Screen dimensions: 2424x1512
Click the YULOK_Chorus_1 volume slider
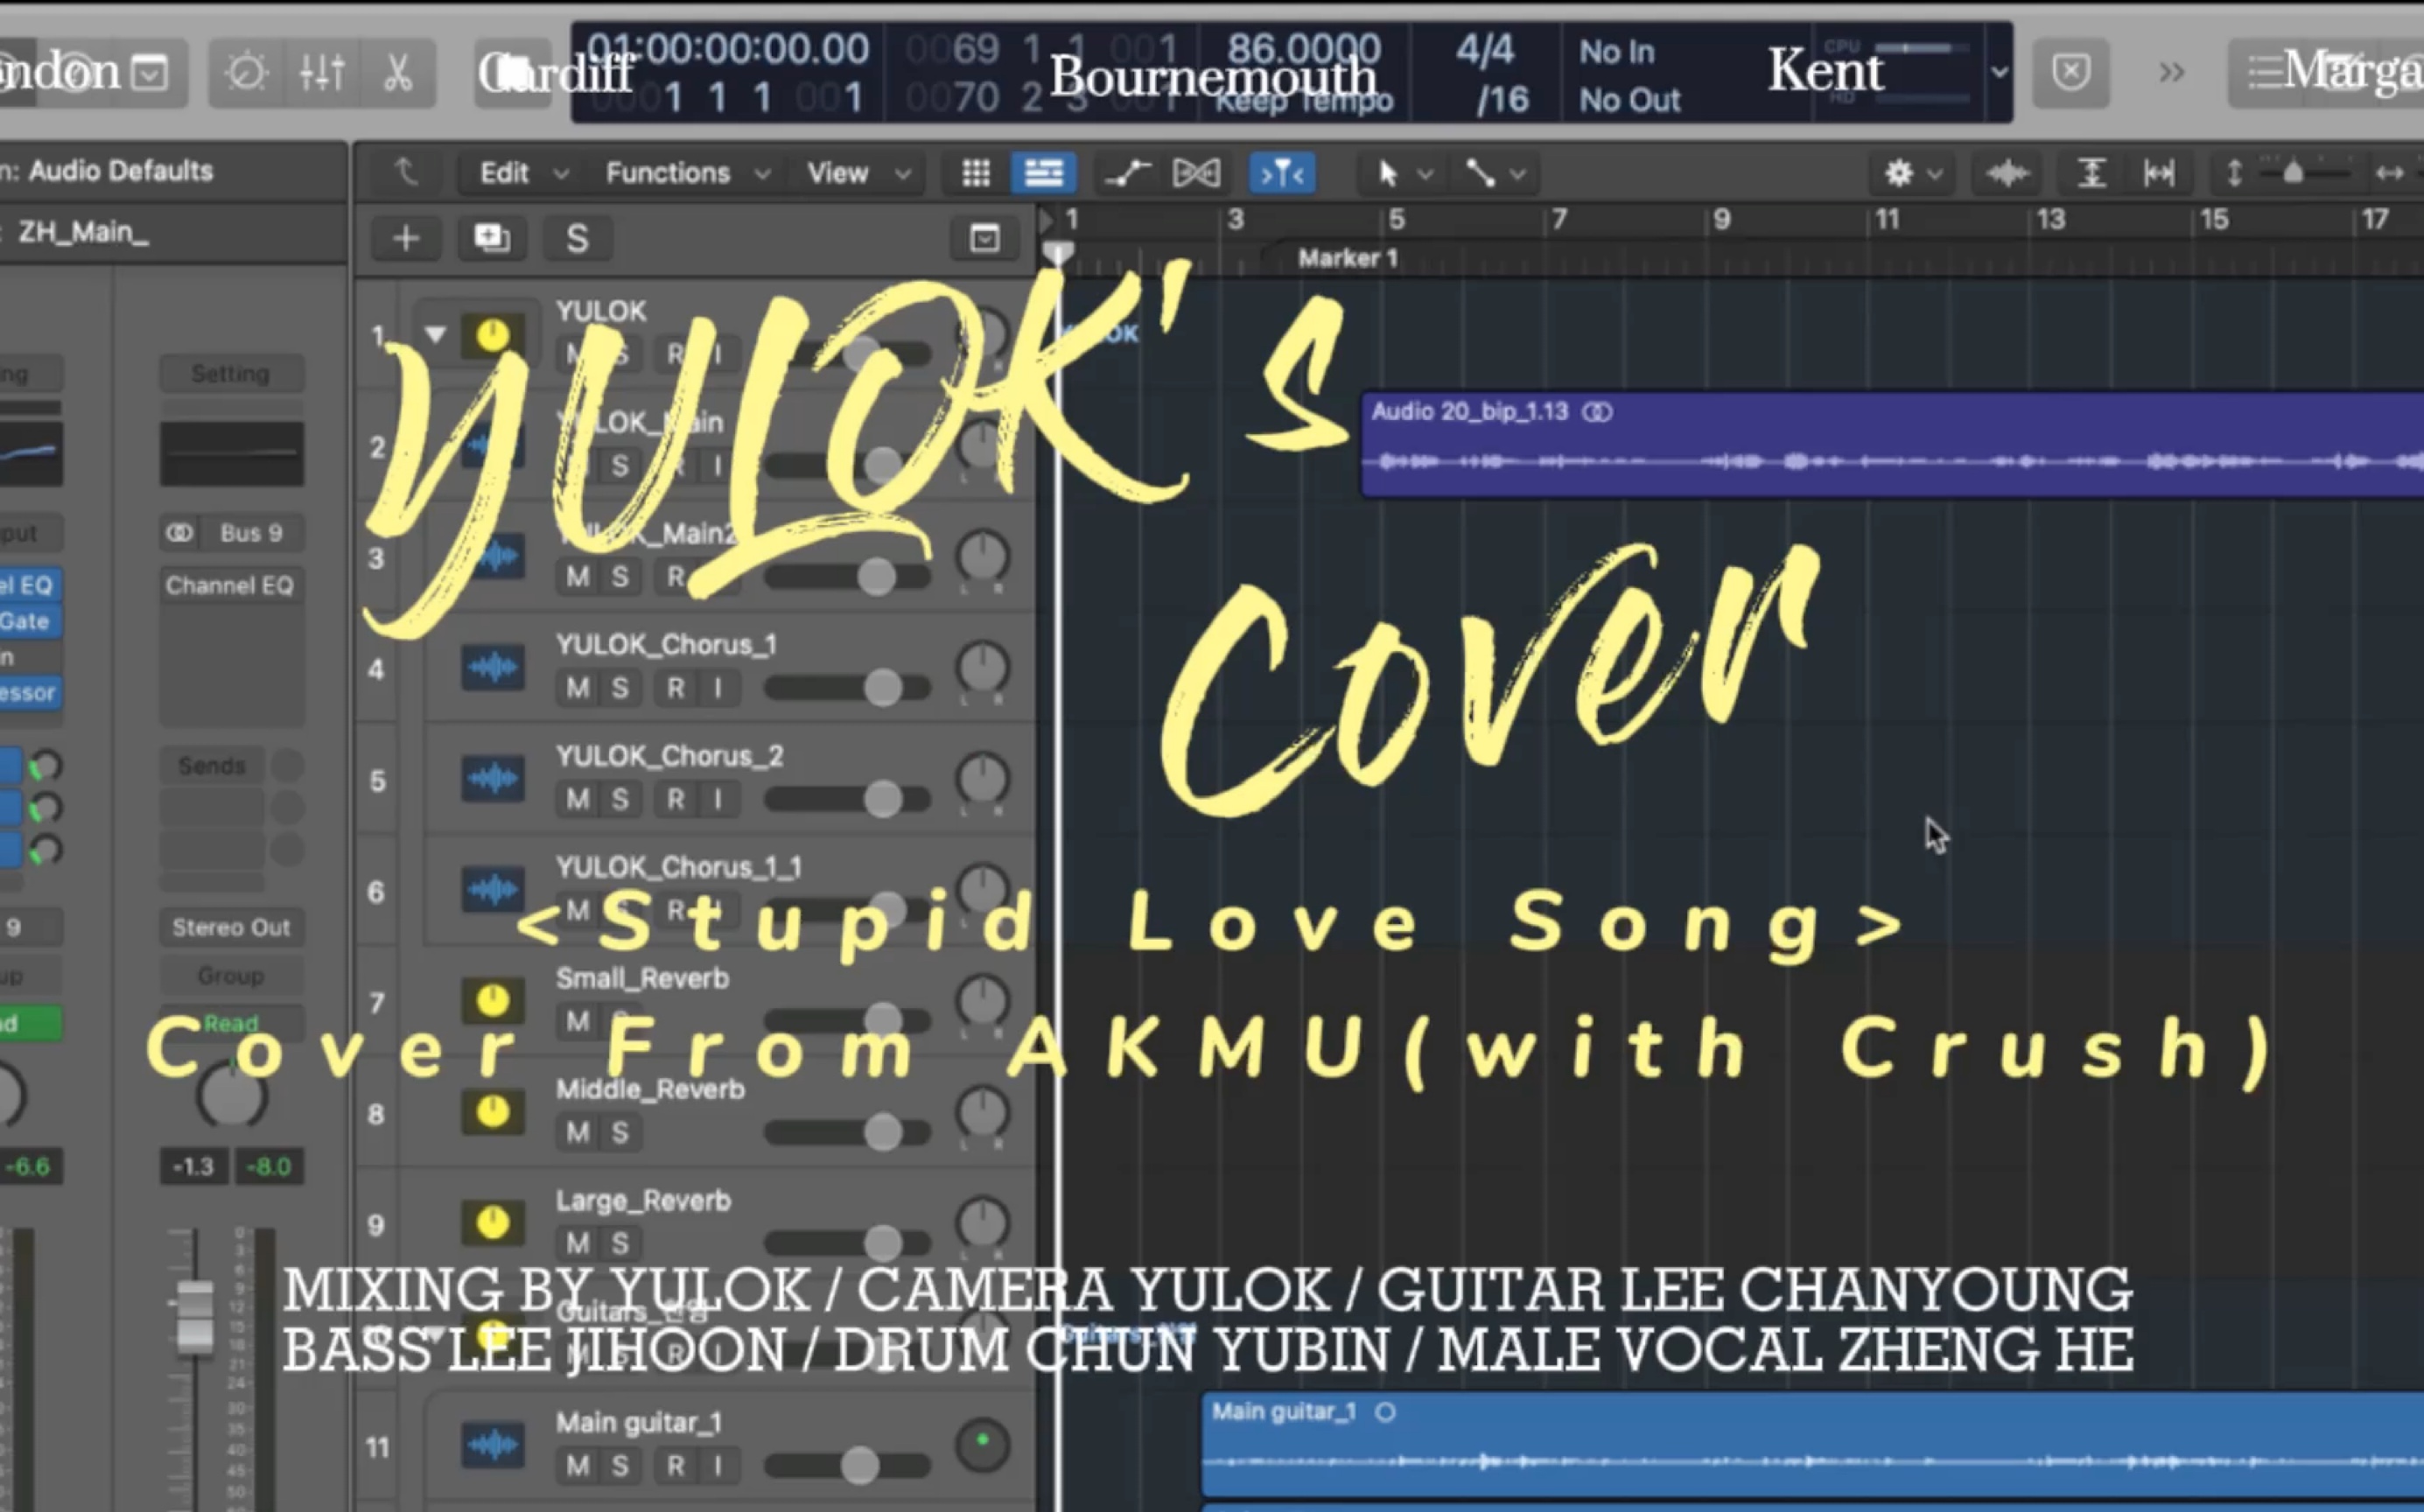coord(847,688)
